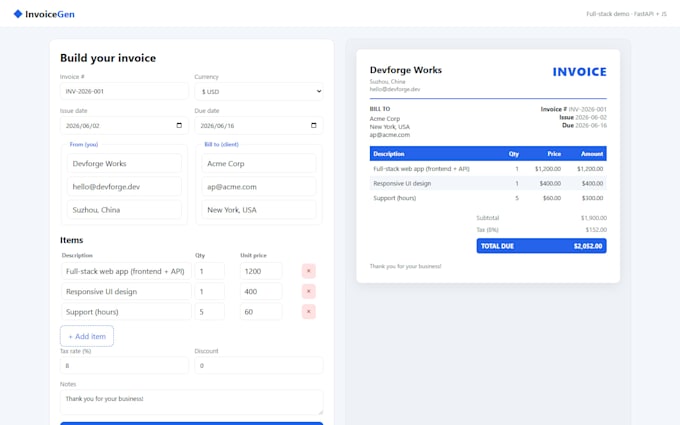Click the $1,900.00 Subtotal value
This screenshot has width=680, height=425.
594,218
